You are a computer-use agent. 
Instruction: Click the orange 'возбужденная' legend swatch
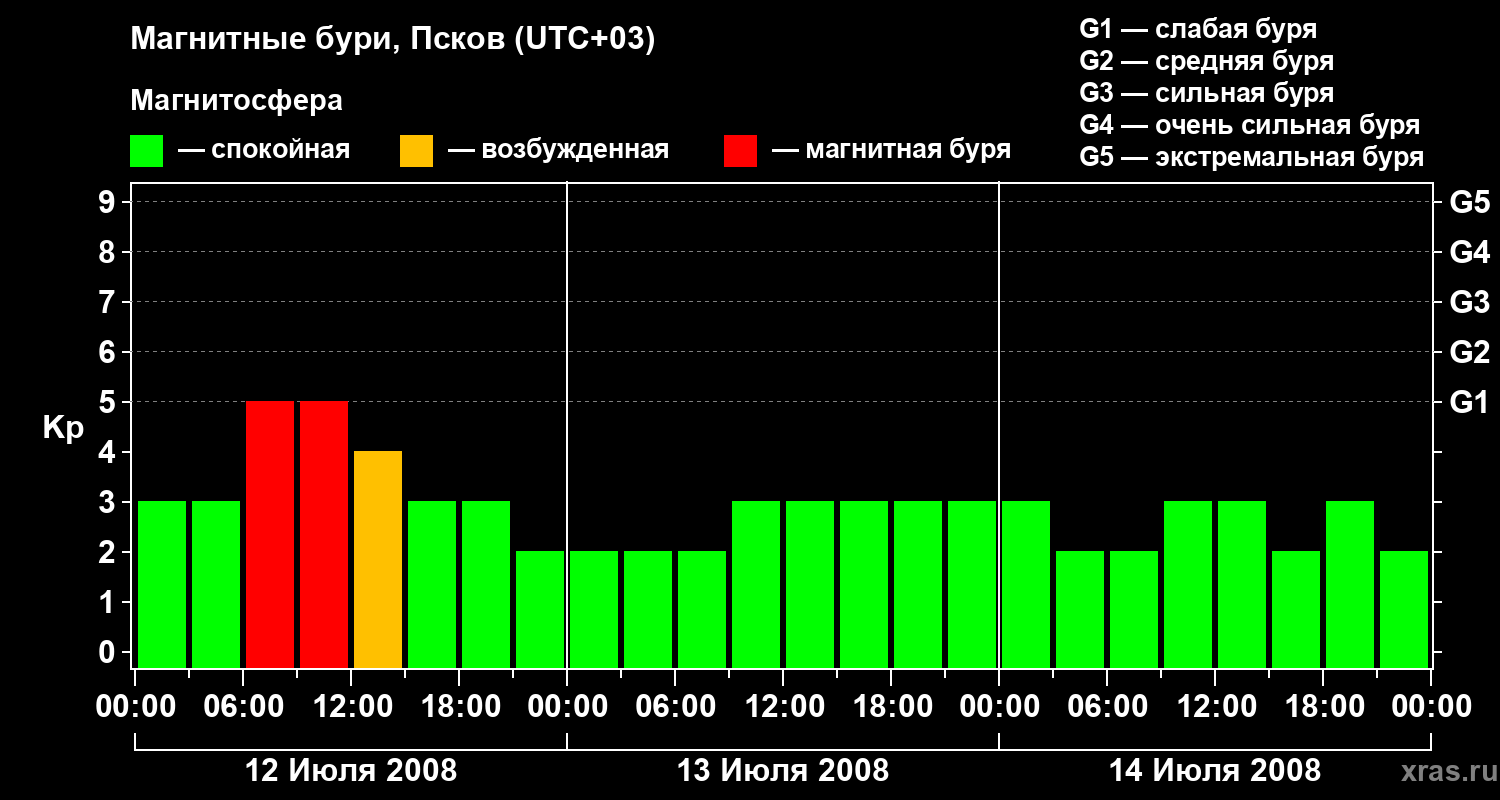tap(417, 151)
